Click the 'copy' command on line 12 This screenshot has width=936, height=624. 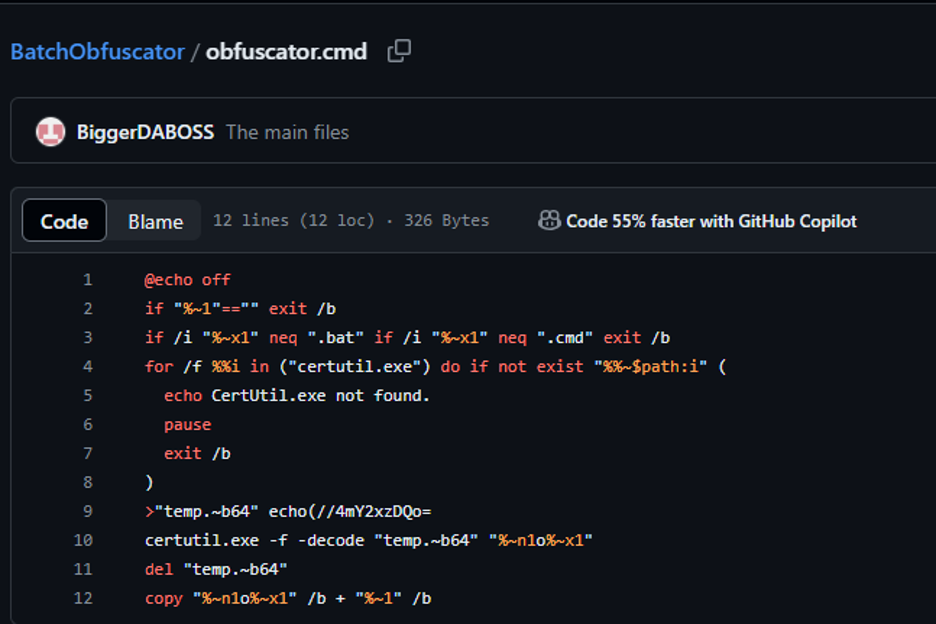click(164, 598)
